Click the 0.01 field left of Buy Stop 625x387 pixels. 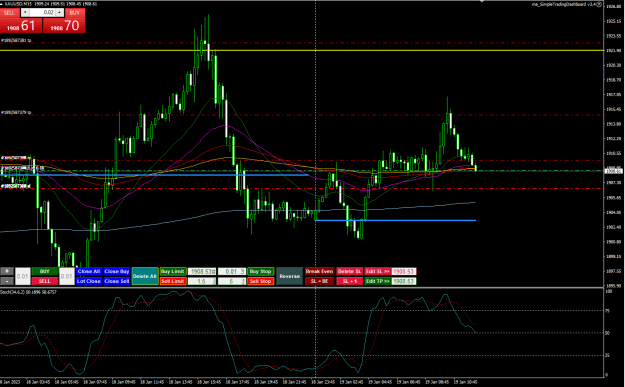[232, 271]
